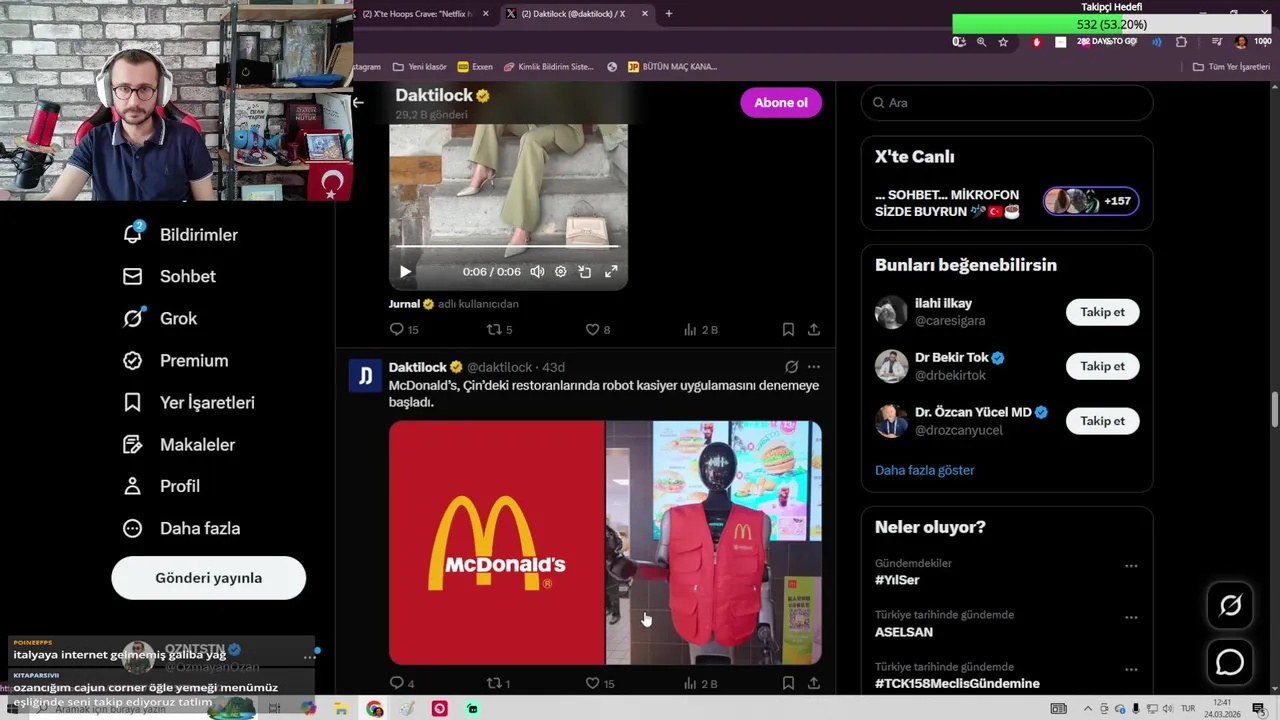Open the McDonald's logo image
Image resolution: width=1280 pixels, height=720 pixels.
[496, 542]
